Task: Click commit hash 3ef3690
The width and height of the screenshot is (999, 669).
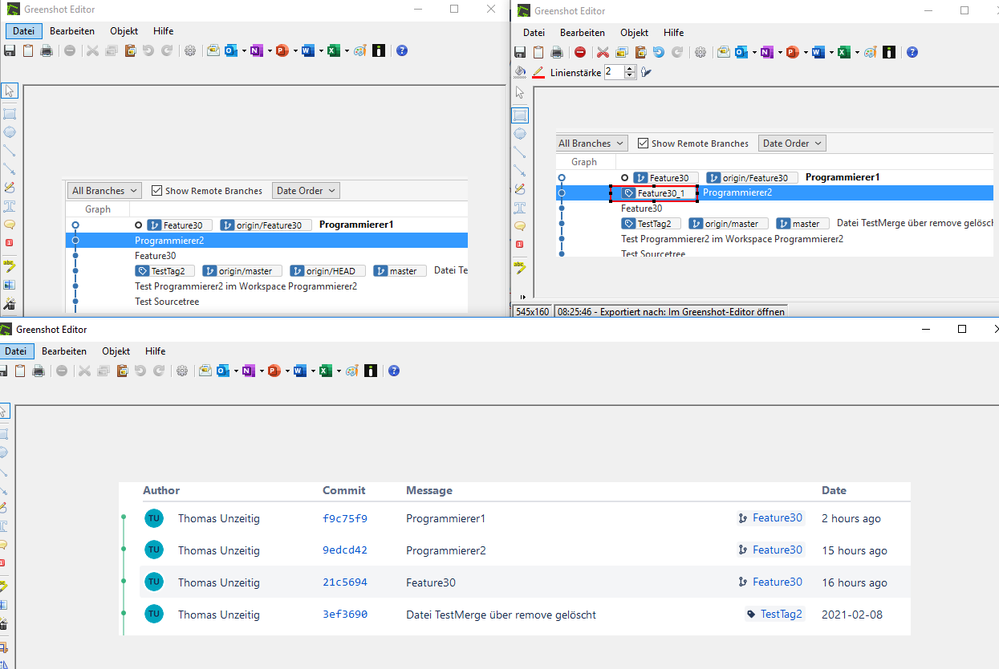Action: click(x=345, y=614)
